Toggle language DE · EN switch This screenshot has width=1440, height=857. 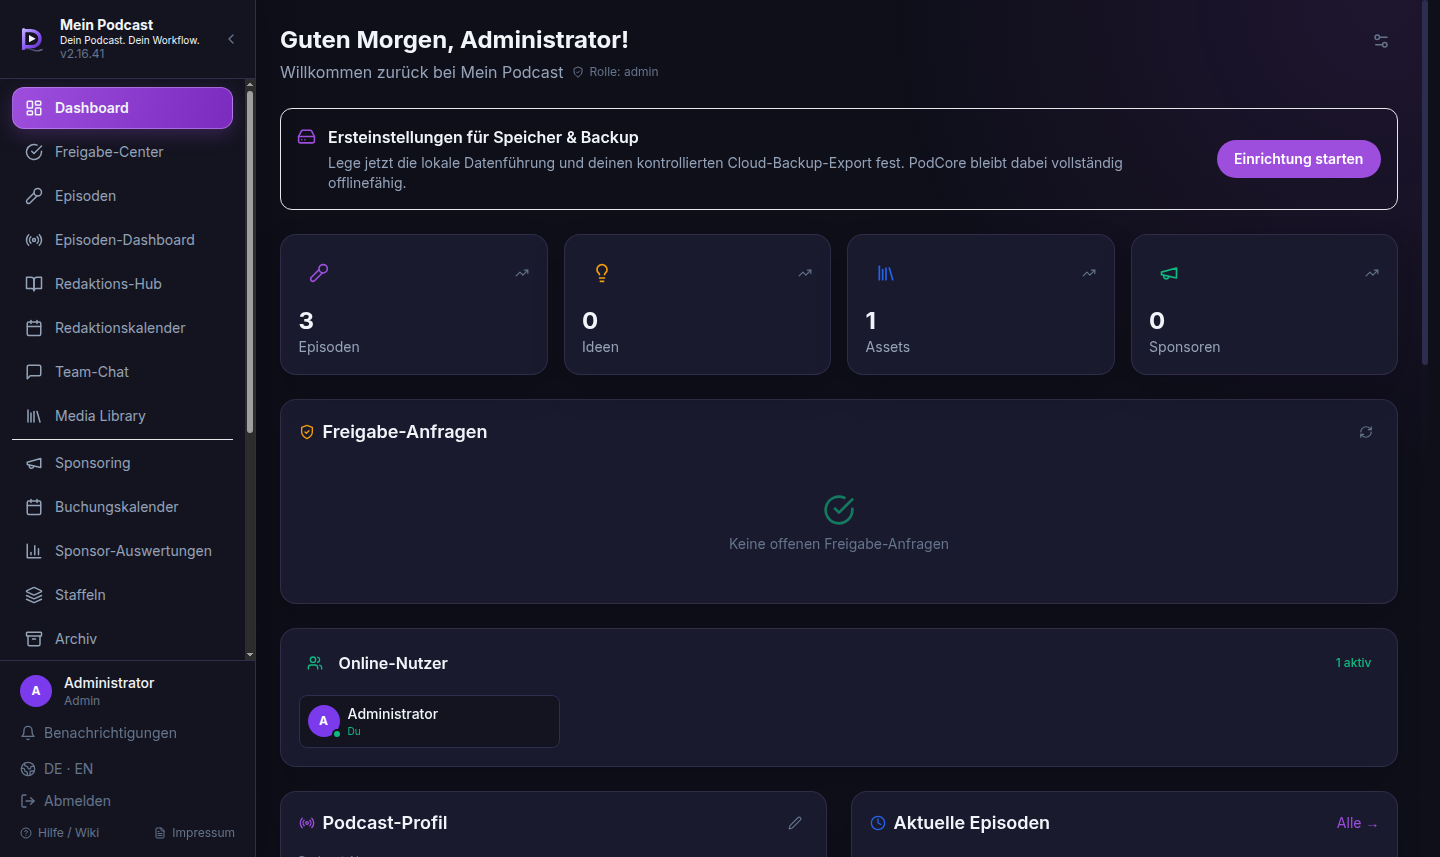[x=57, y=769]
